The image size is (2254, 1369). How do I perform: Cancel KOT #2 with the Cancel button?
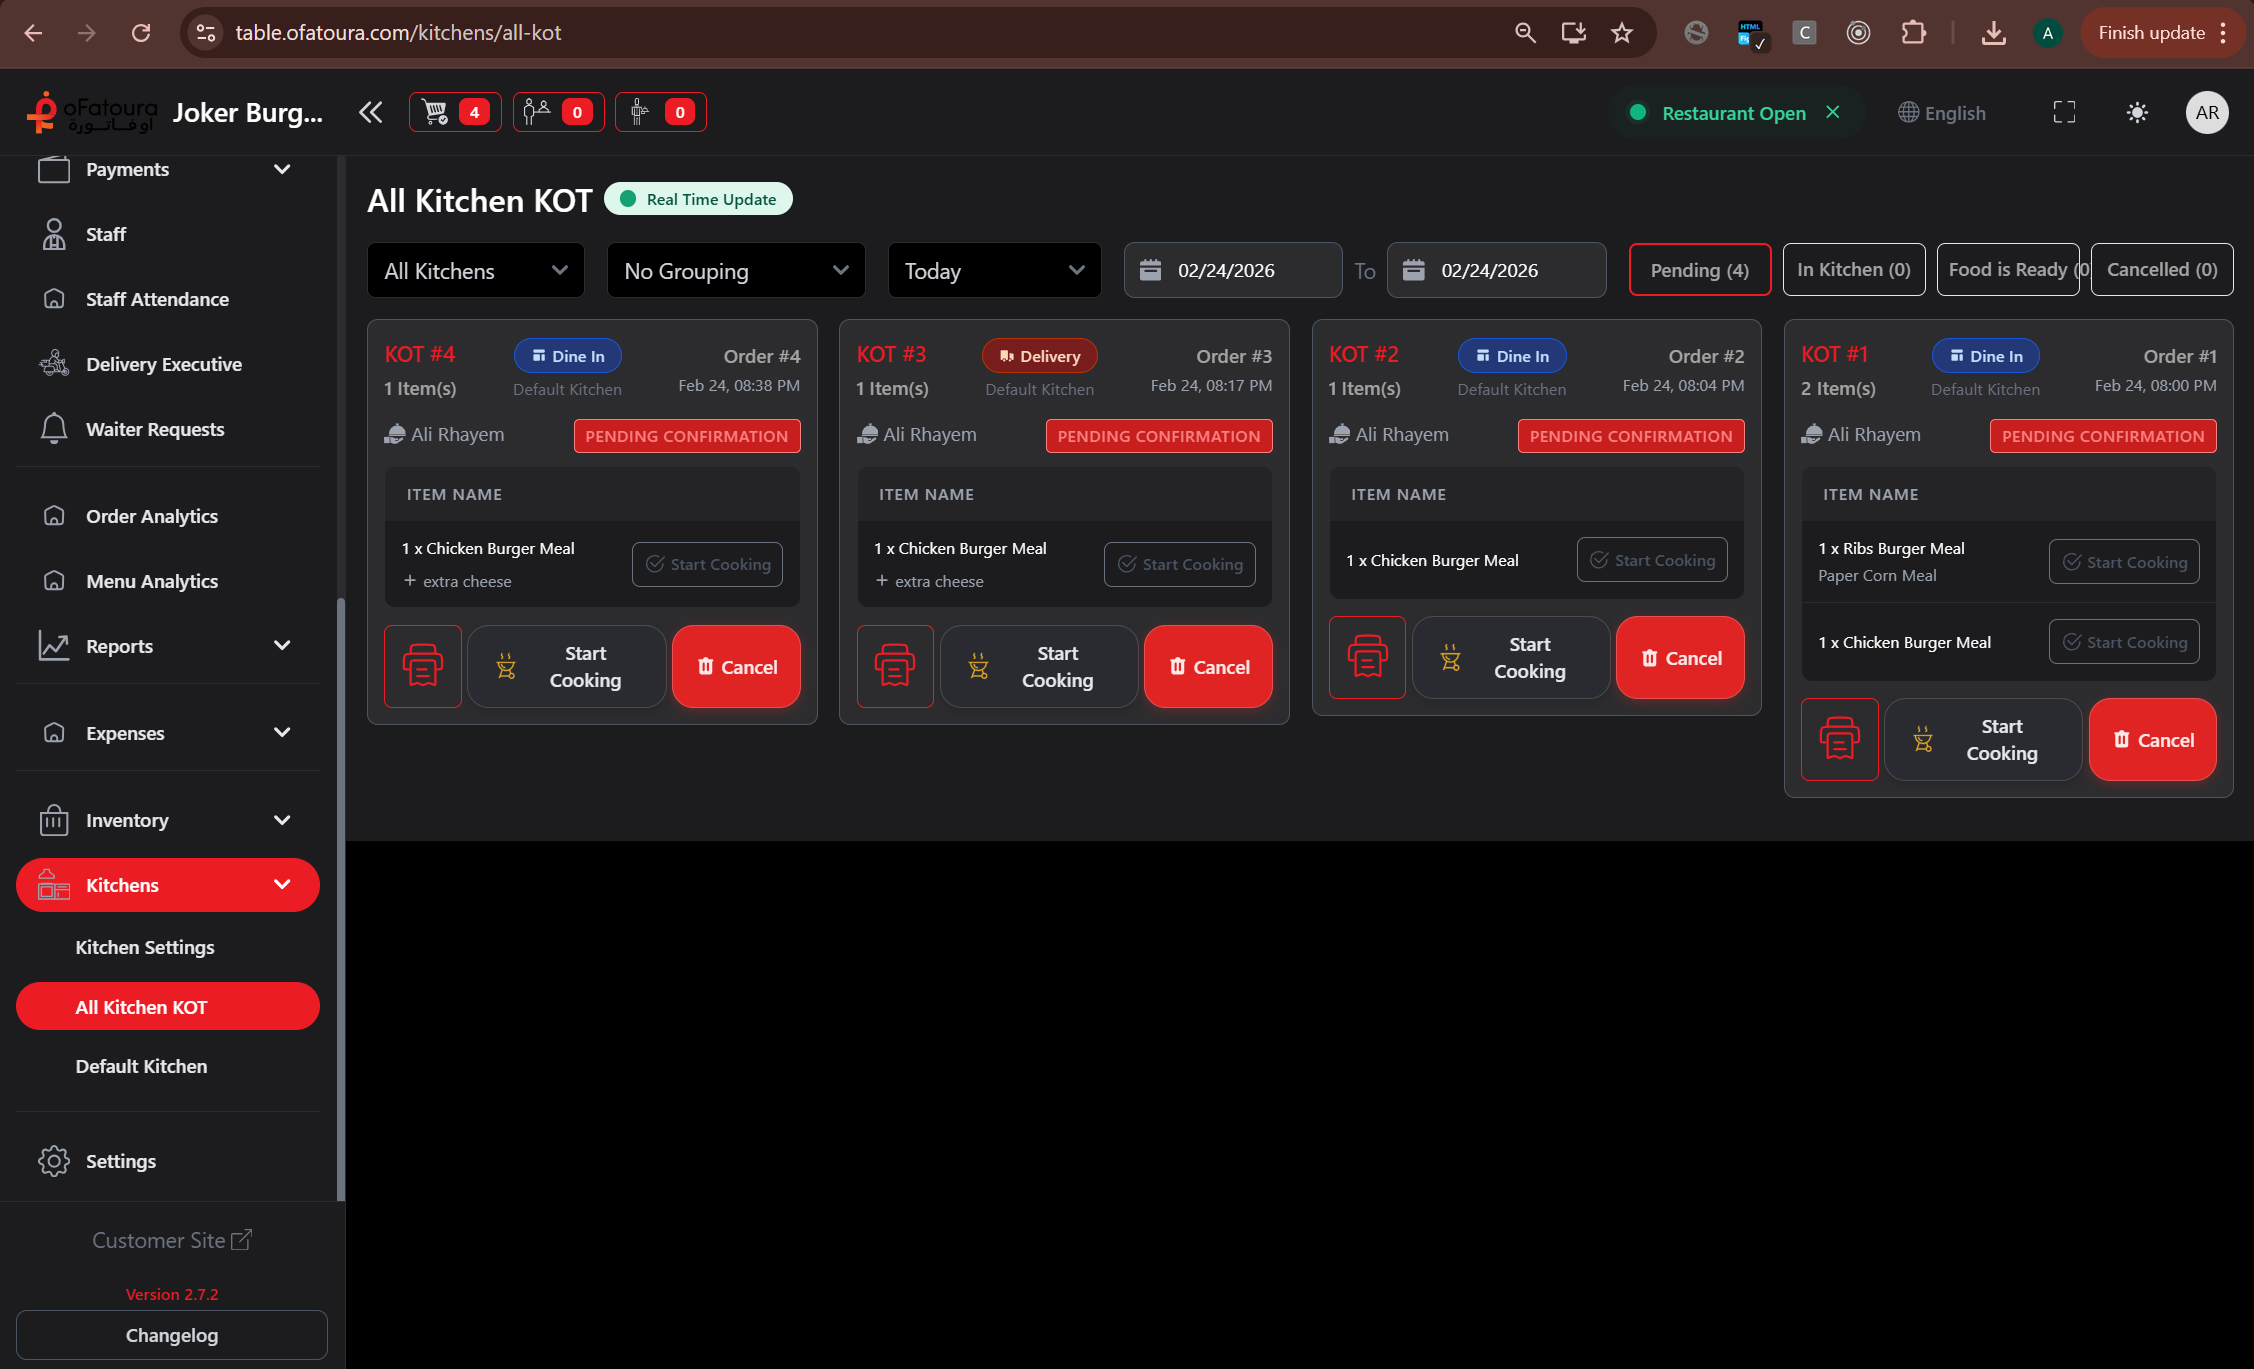[1680, 658]
